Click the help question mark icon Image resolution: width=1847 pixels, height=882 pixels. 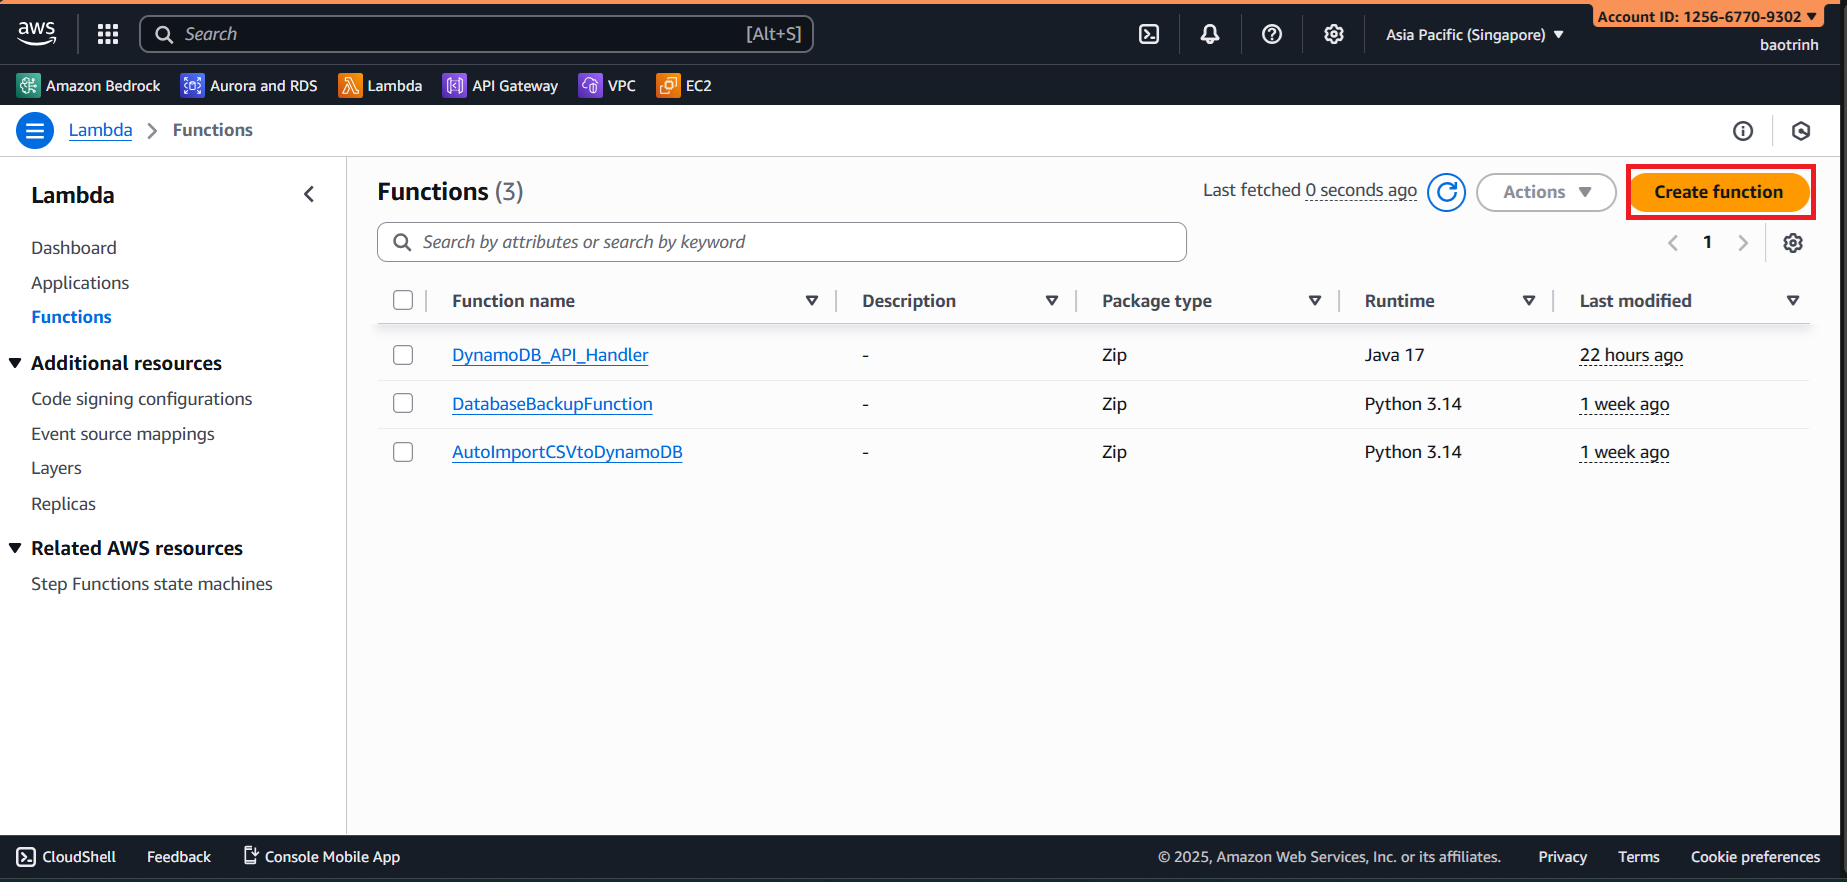tap(1271, 34)
